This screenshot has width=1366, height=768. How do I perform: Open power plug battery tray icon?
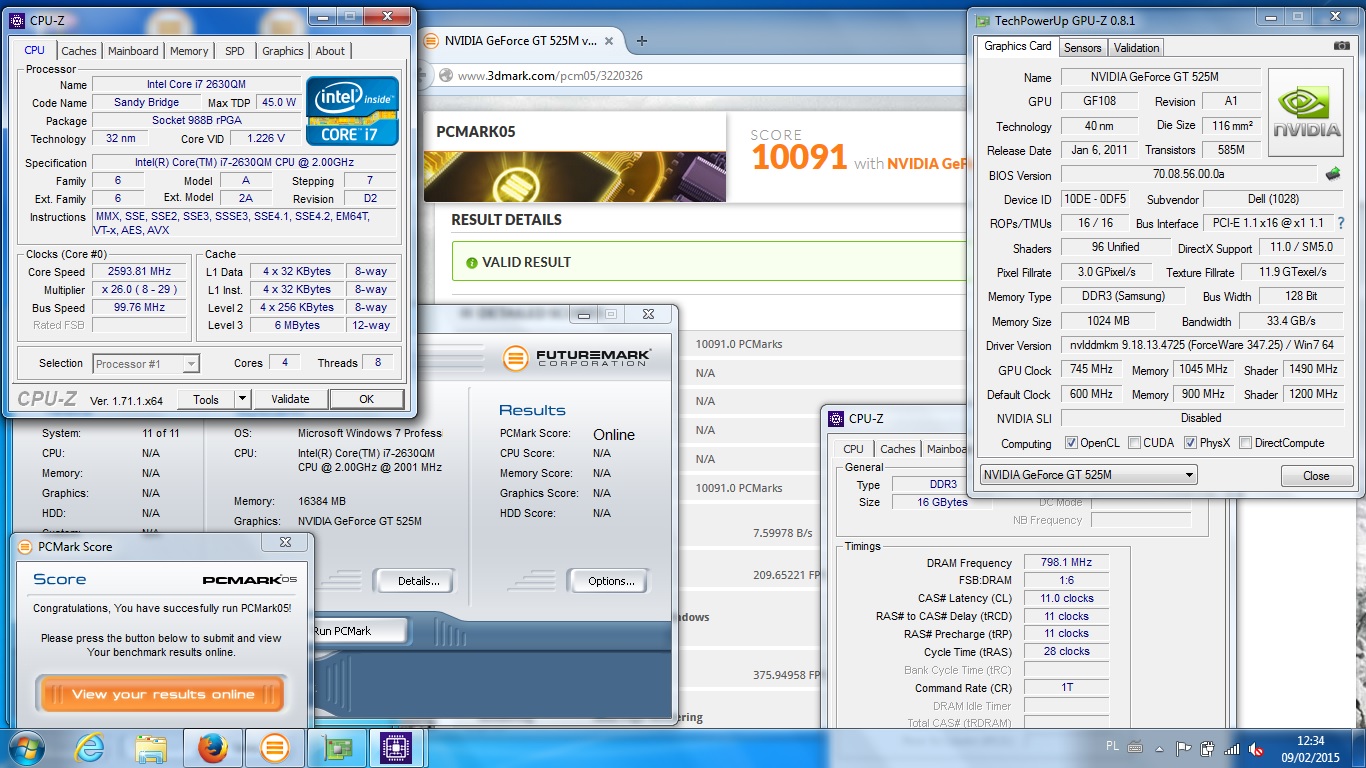tap(1208, 747)
